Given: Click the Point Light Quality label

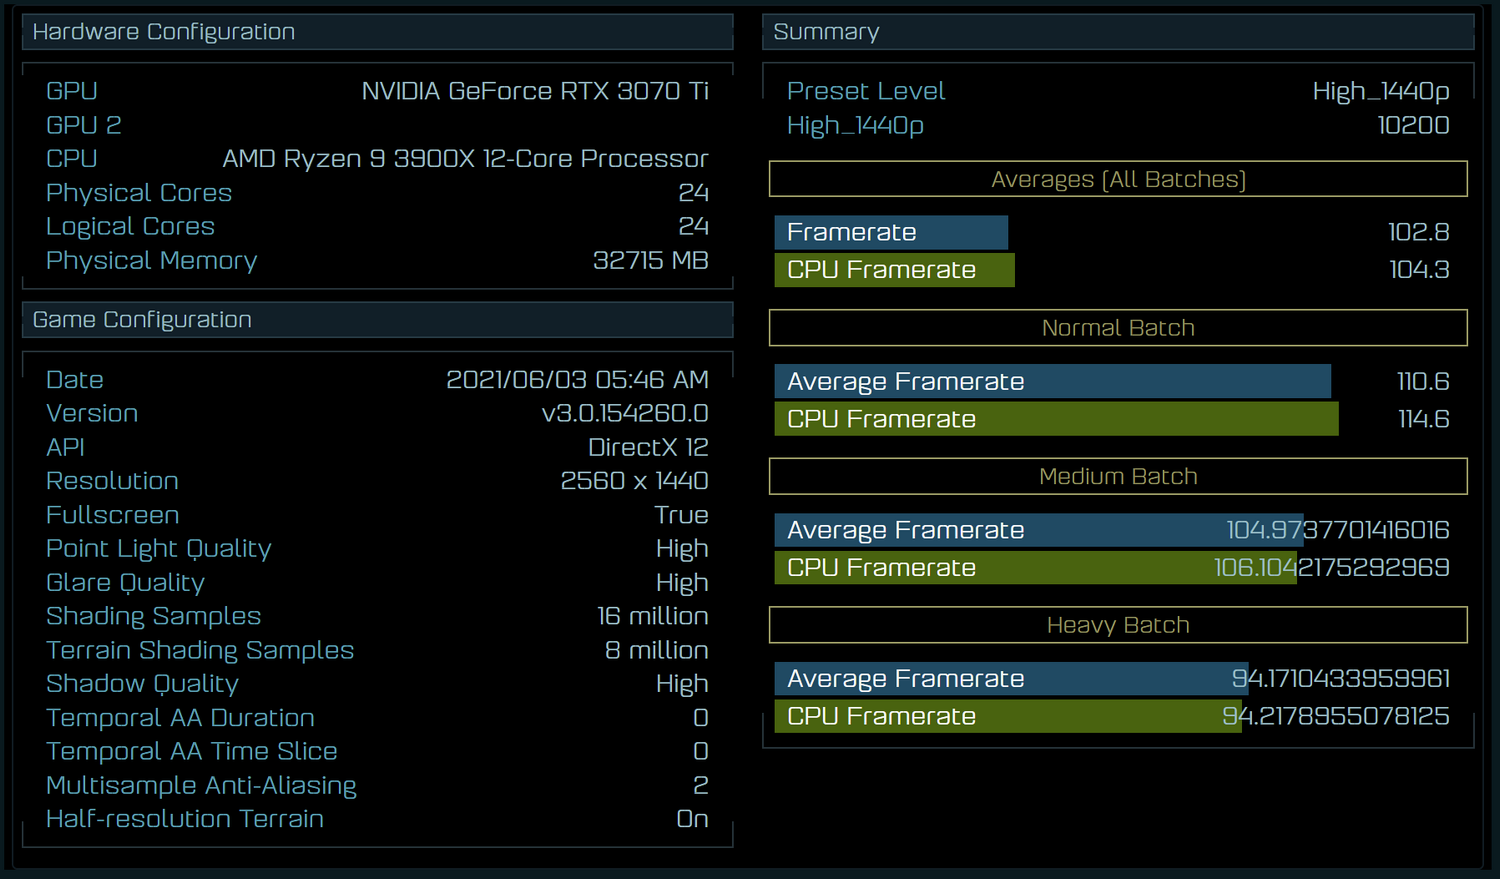Looking at the screenshot, I should [x=159, y=549].
